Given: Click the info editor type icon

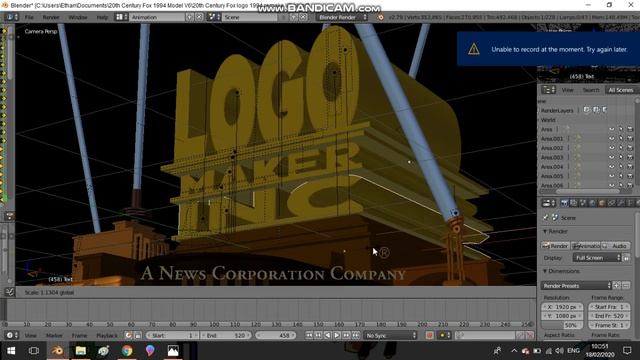Looking at the screenshot, I should [x=11, y=17].
